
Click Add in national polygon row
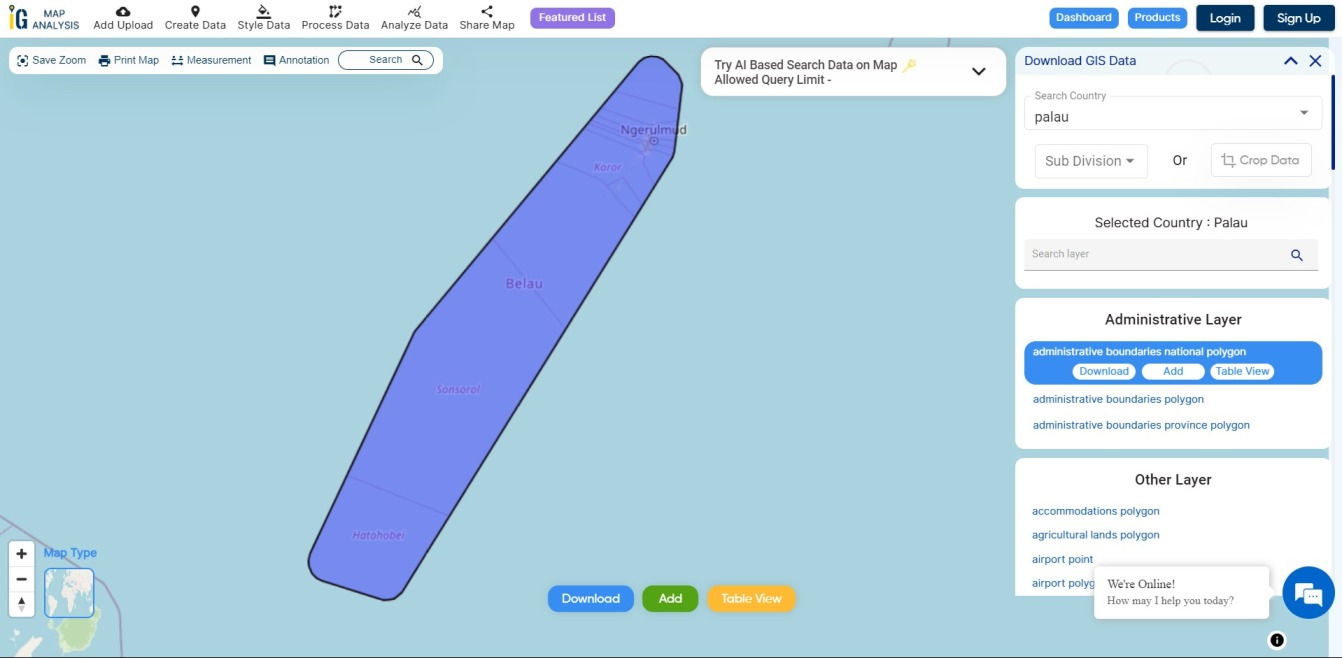tap(1173, 371)
